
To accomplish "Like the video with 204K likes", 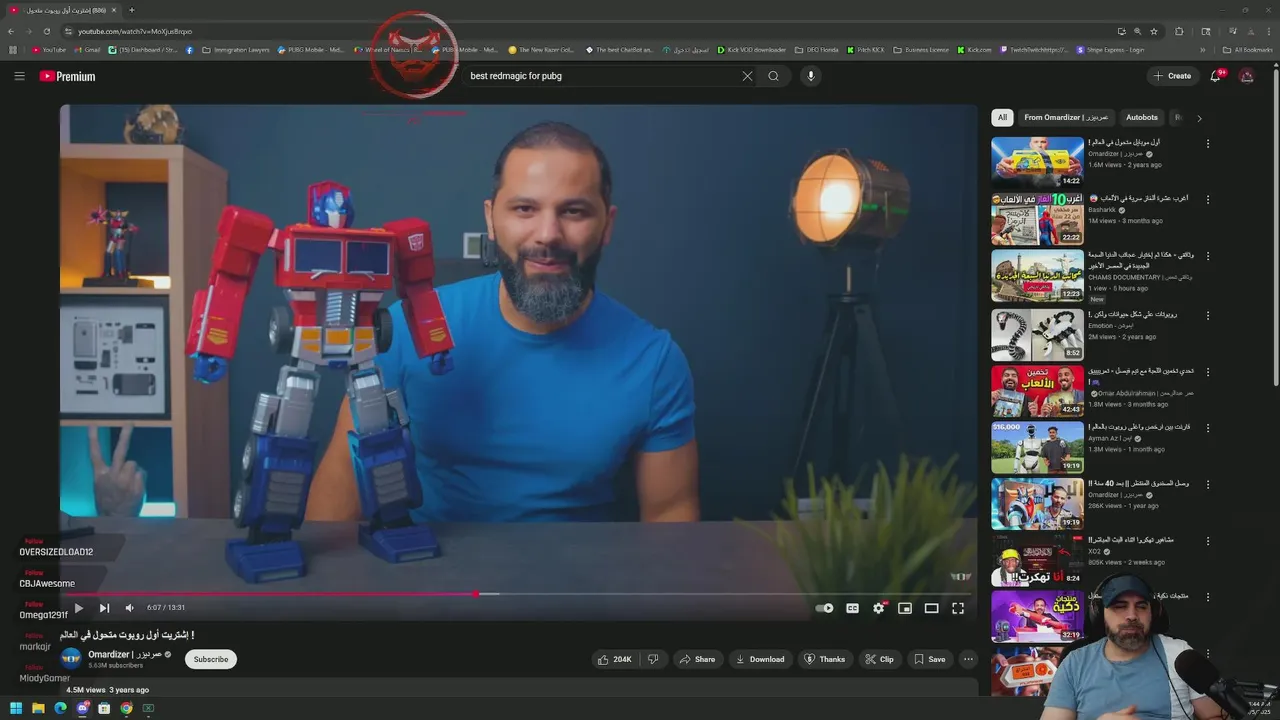I will 614,659.
